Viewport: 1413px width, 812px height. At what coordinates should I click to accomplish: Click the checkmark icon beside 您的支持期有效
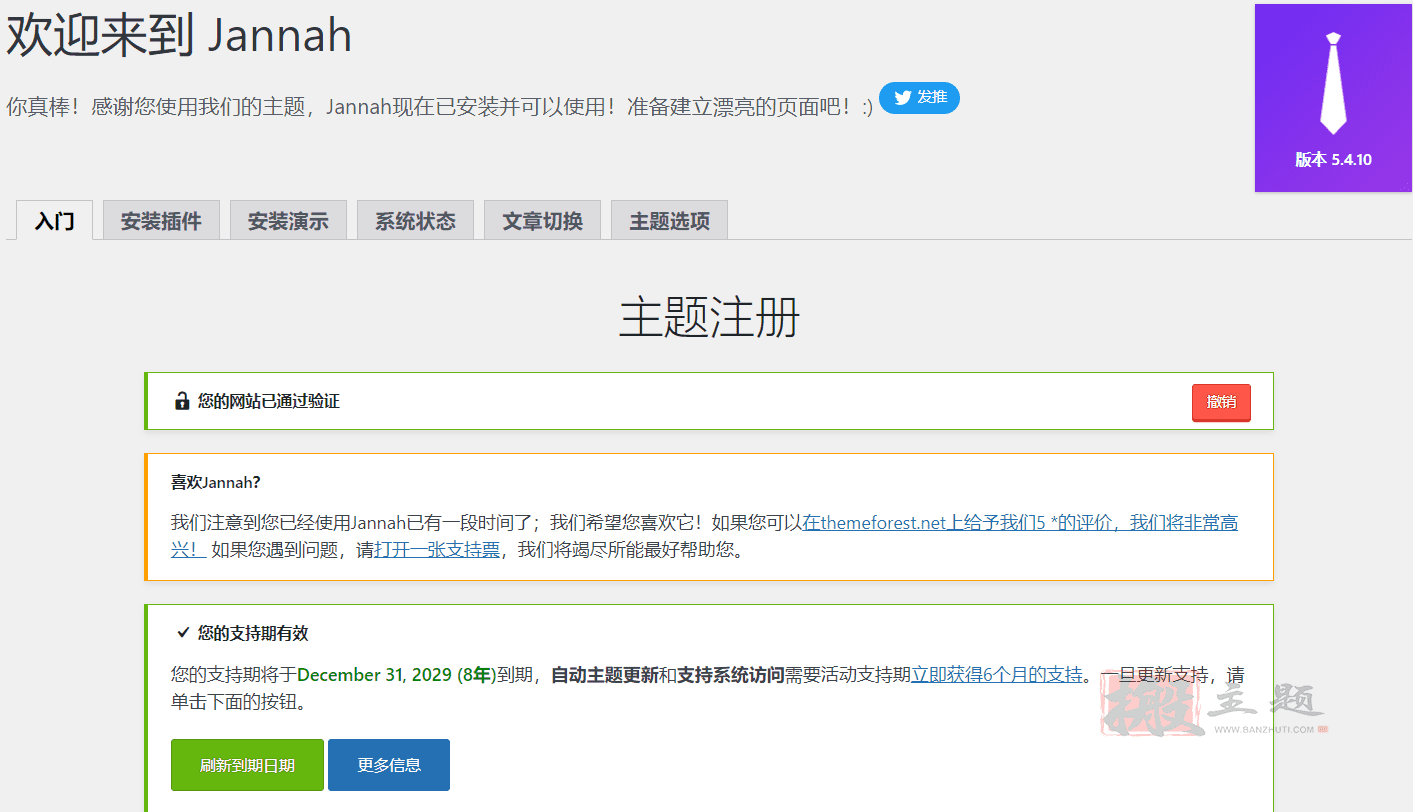tap(183, 633)
